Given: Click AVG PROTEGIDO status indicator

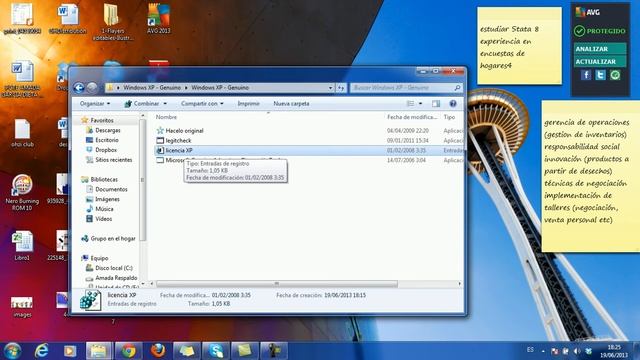Looking at the screenshot, I should (600, 31).
